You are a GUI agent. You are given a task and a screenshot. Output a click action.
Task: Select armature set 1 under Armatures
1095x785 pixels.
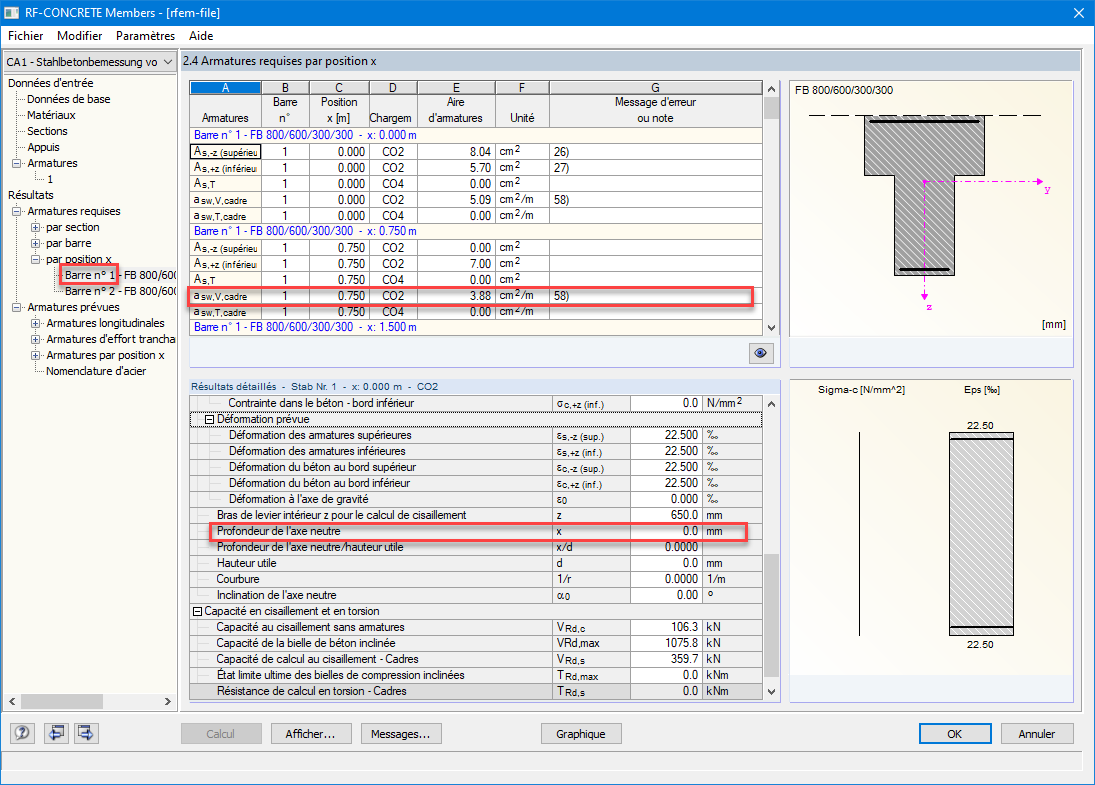click(50, 179)
